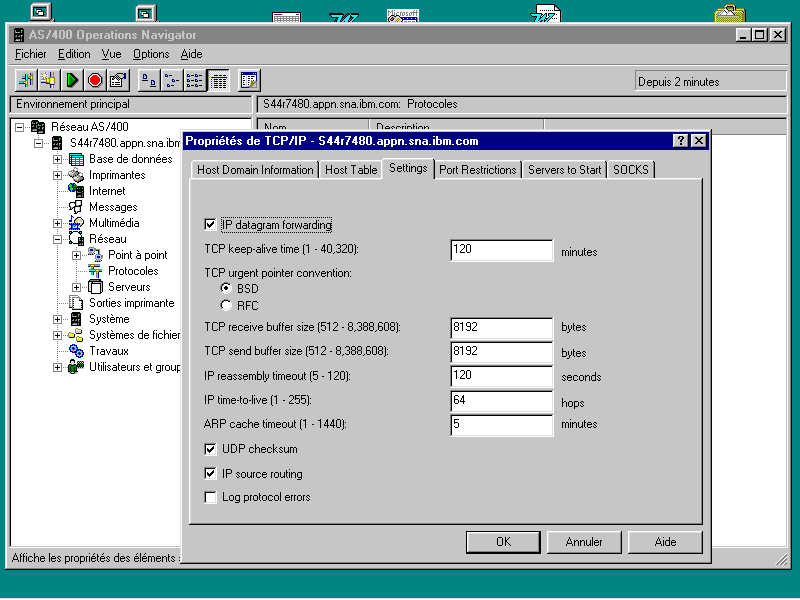The height and width of the screenshot is (600, 800).
Task: Expand the Multimédia node
Action: (x=57, y=223)
